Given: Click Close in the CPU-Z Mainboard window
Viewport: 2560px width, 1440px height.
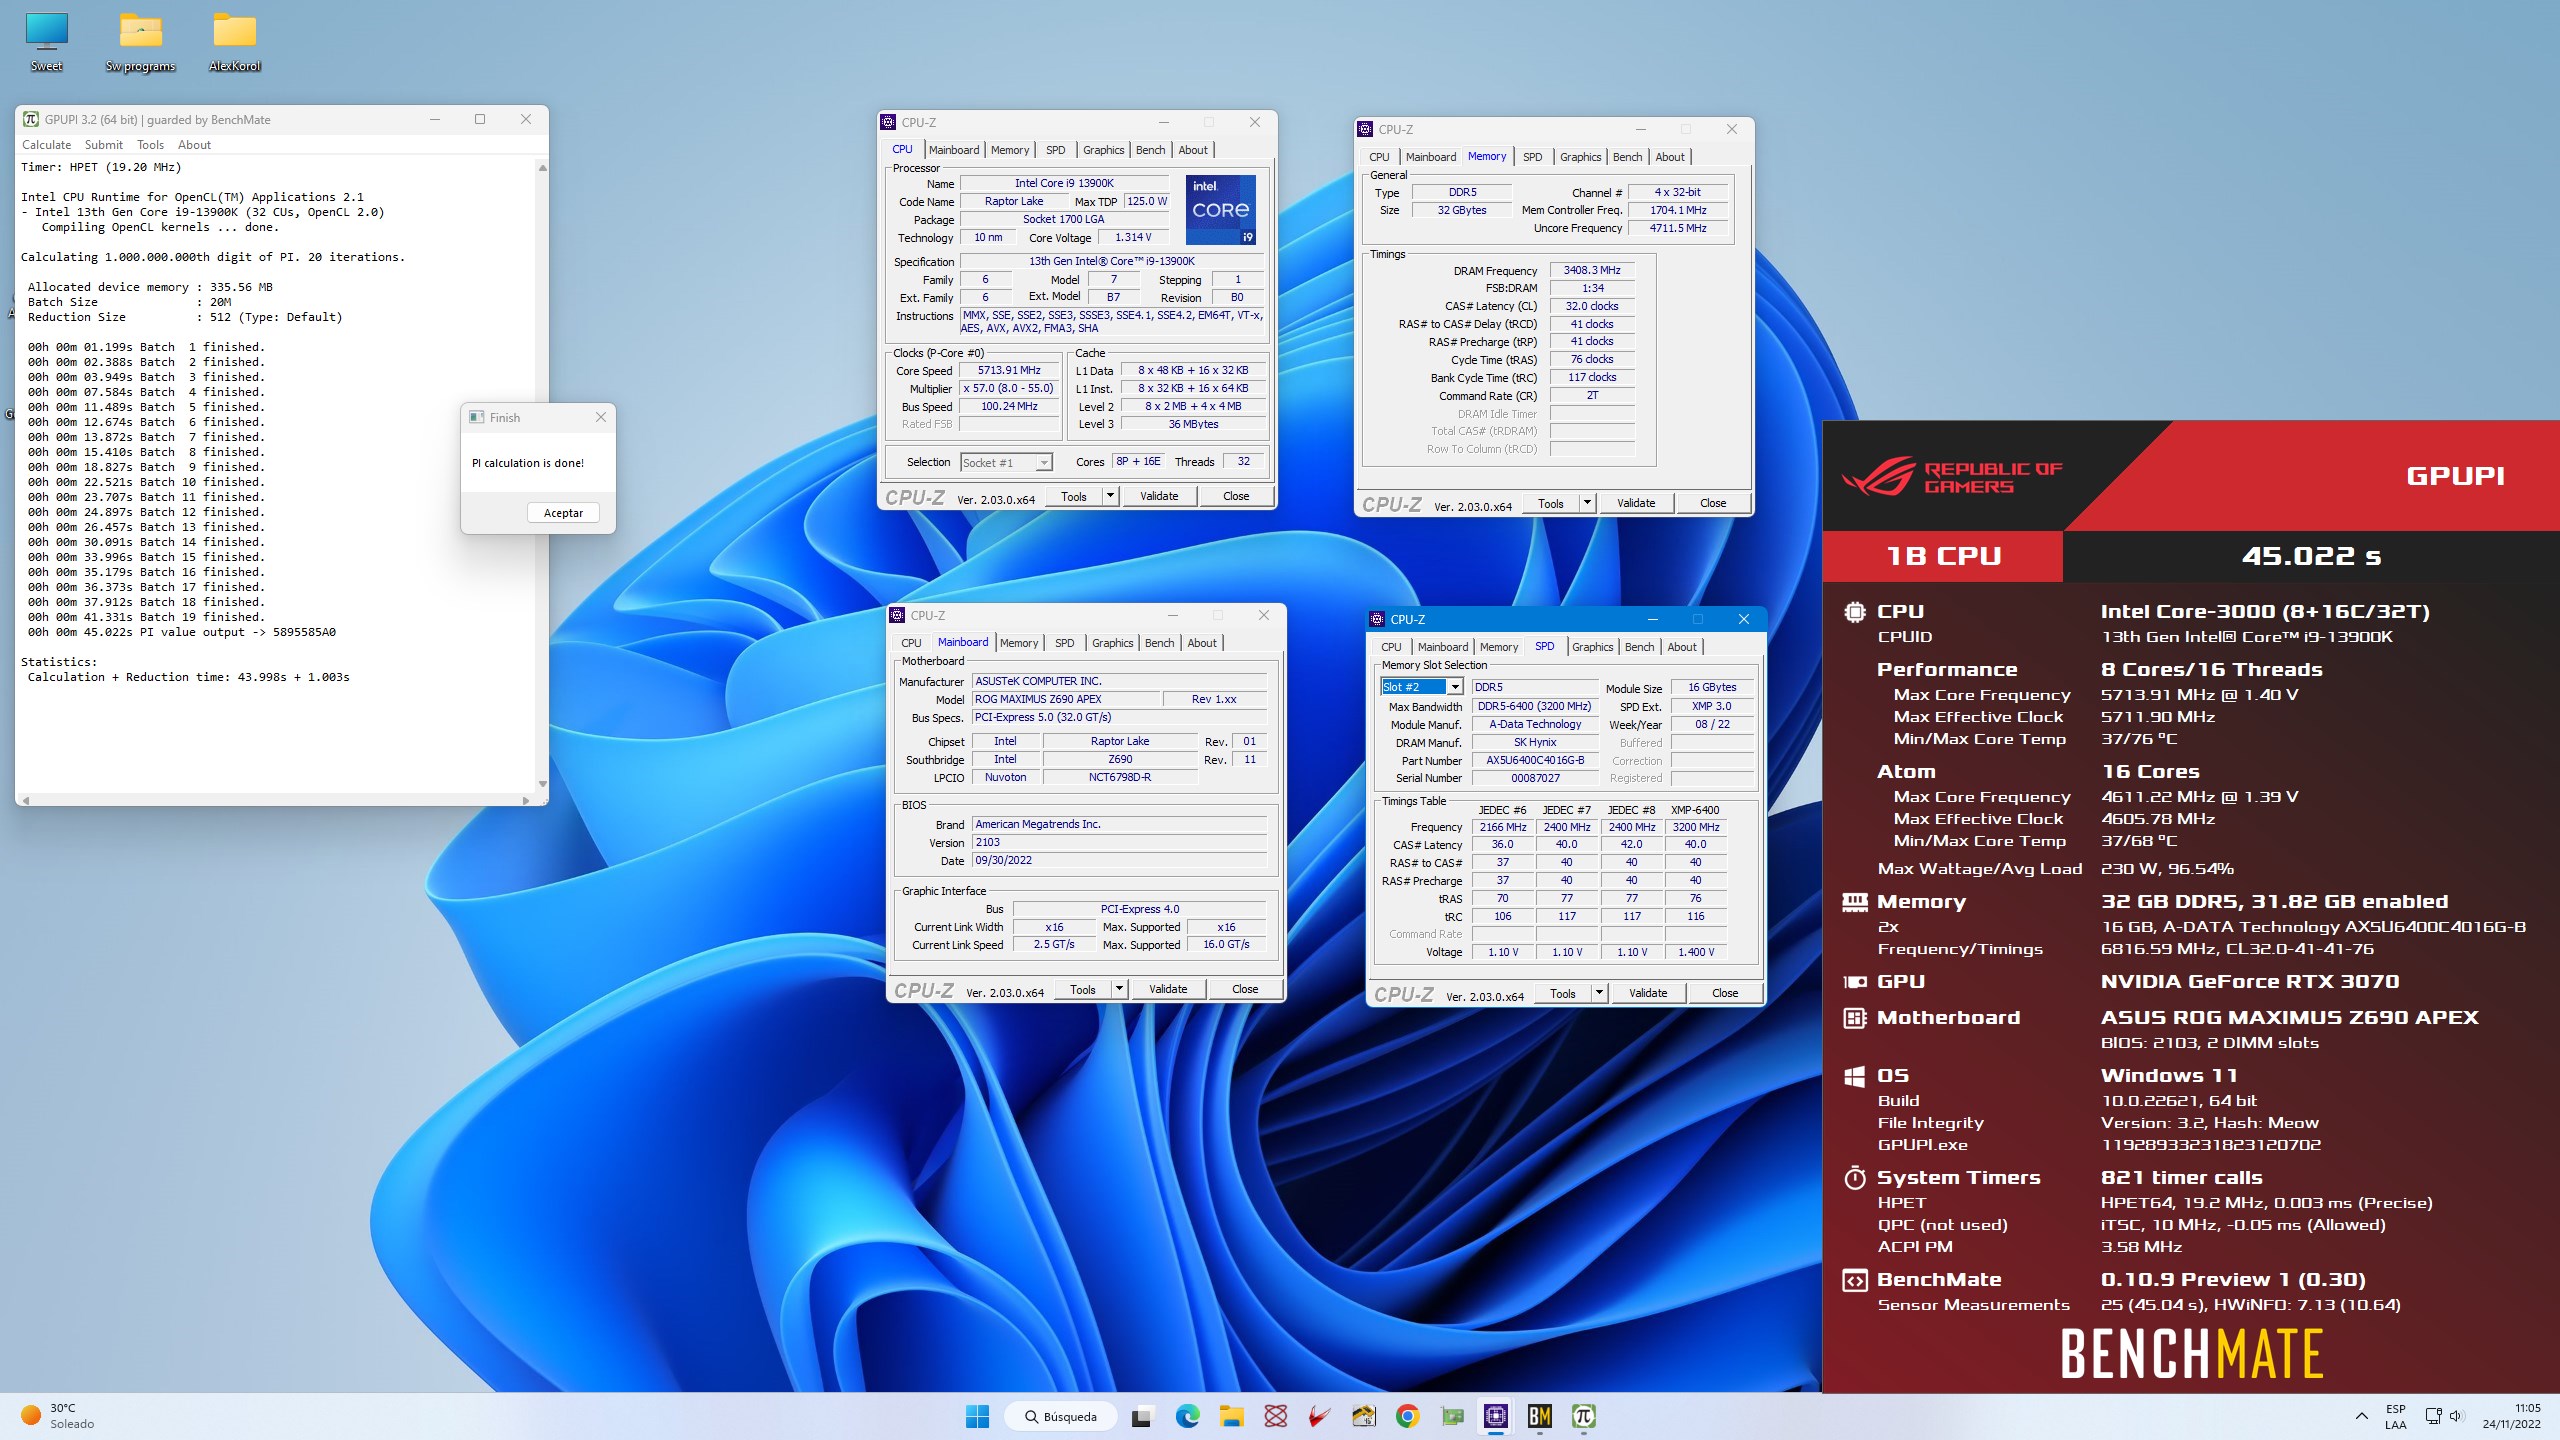Looking at the screenshot, I should [1244, 989].
